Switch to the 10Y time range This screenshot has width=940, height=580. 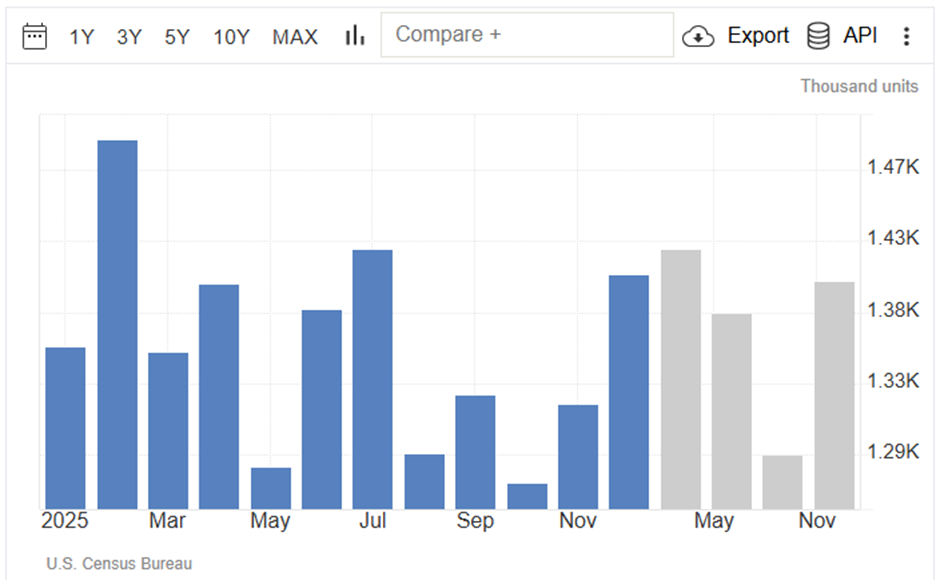[231, 37]
